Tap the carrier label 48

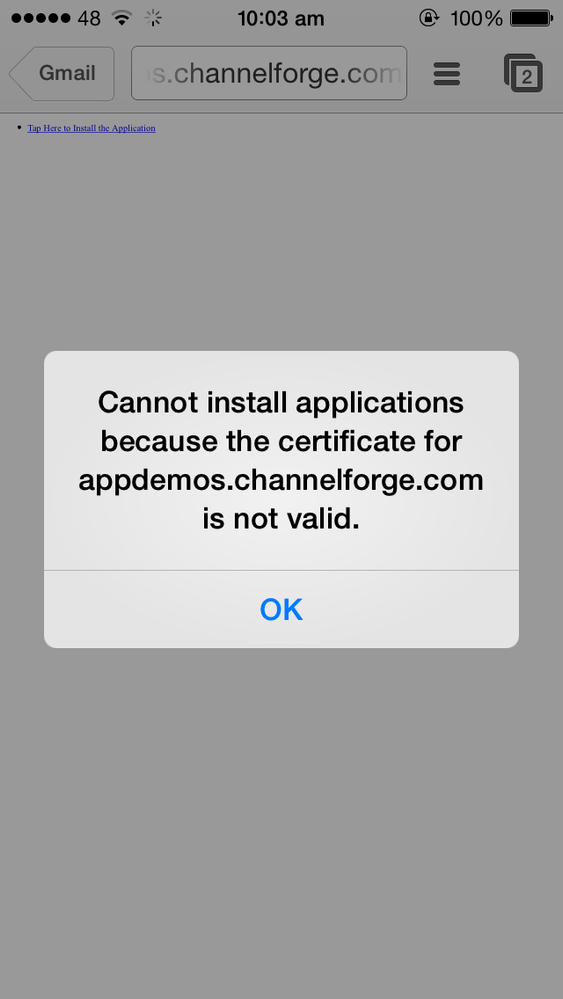[x=89, y=18]
